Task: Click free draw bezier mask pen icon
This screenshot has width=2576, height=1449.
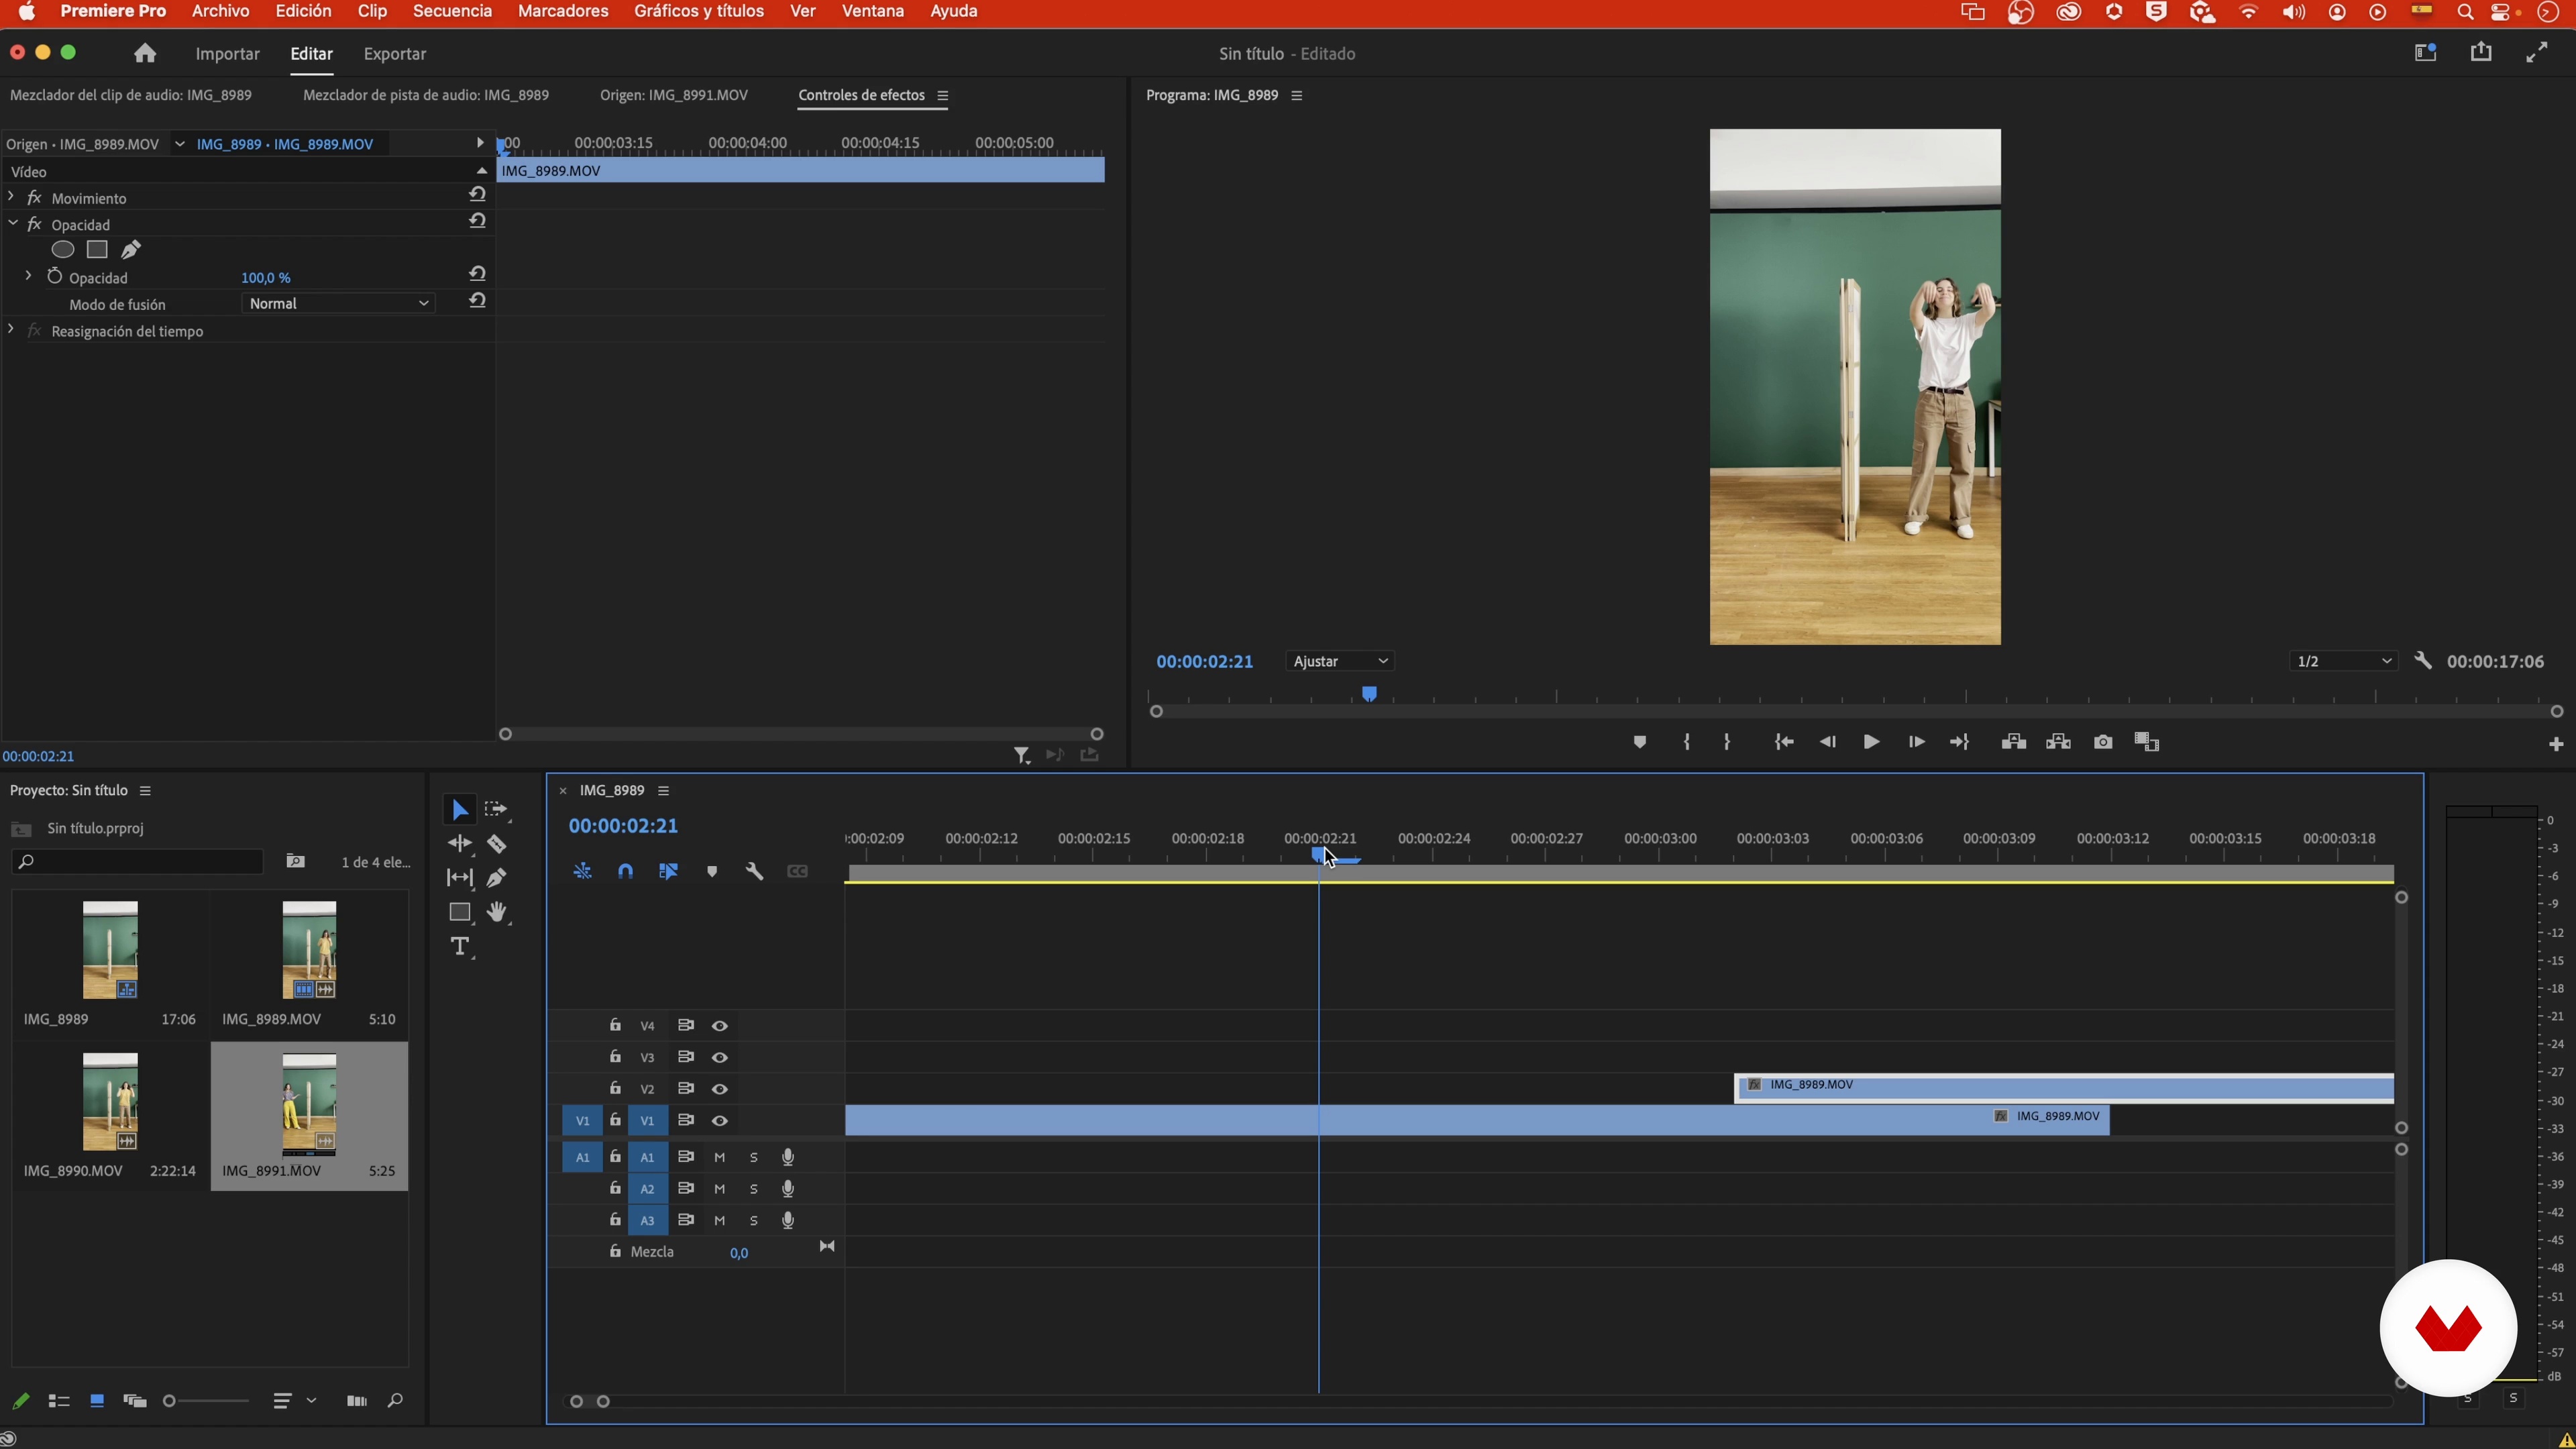Action: (131, 250)
